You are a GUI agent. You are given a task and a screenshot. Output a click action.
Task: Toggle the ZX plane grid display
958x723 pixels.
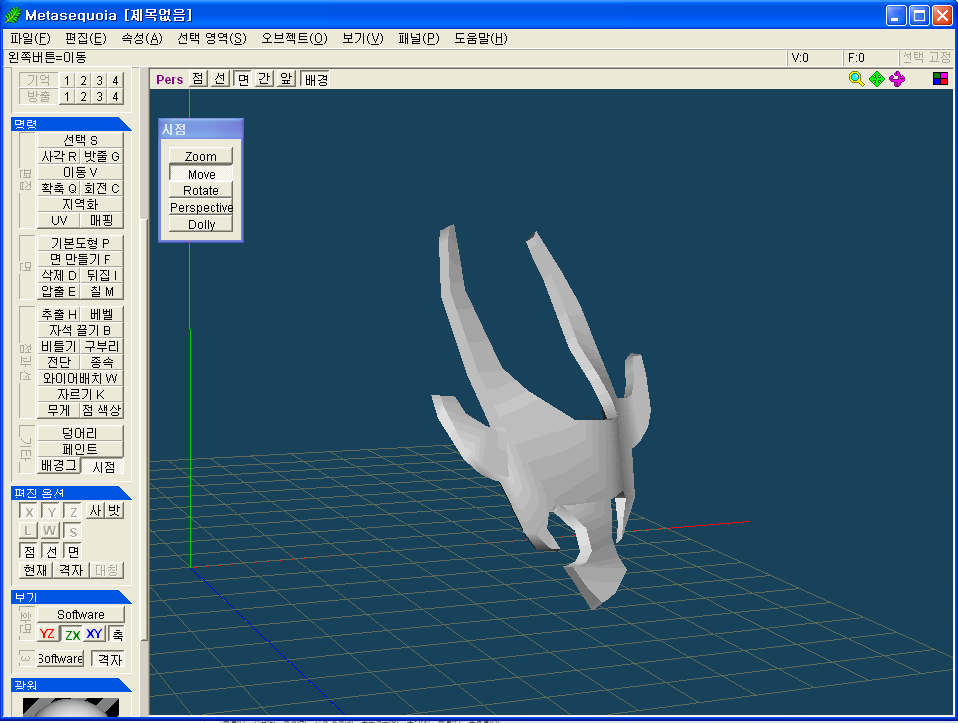point(72,634)
